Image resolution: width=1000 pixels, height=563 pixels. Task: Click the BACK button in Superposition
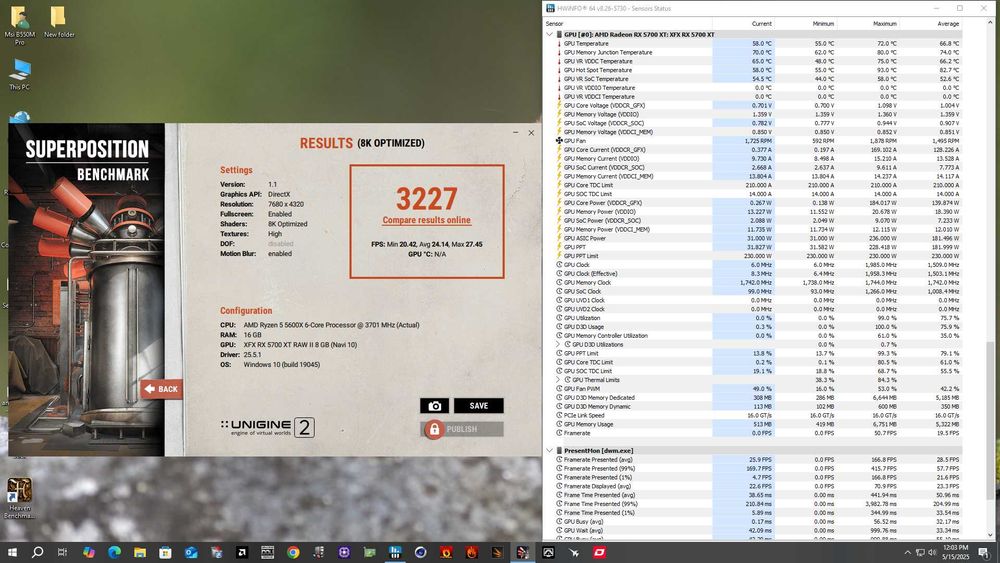click(161, 389)
